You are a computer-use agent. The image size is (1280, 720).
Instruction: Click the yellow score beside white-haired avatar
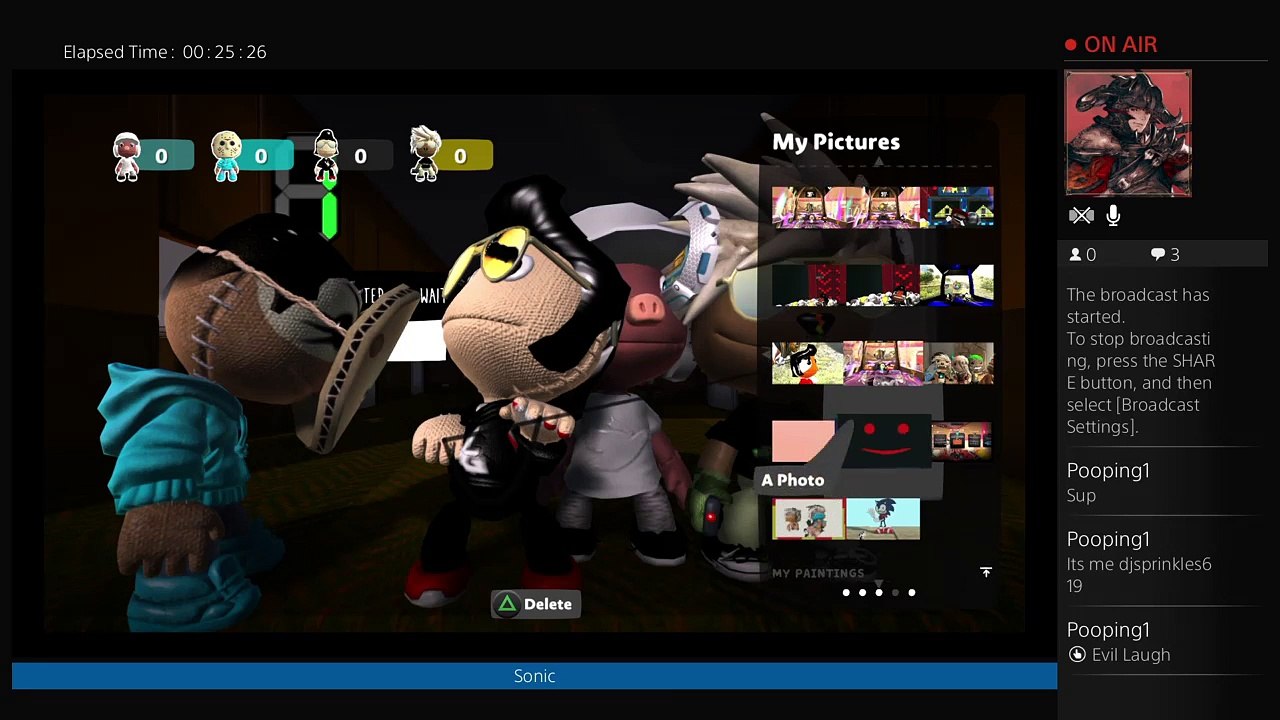461,156
